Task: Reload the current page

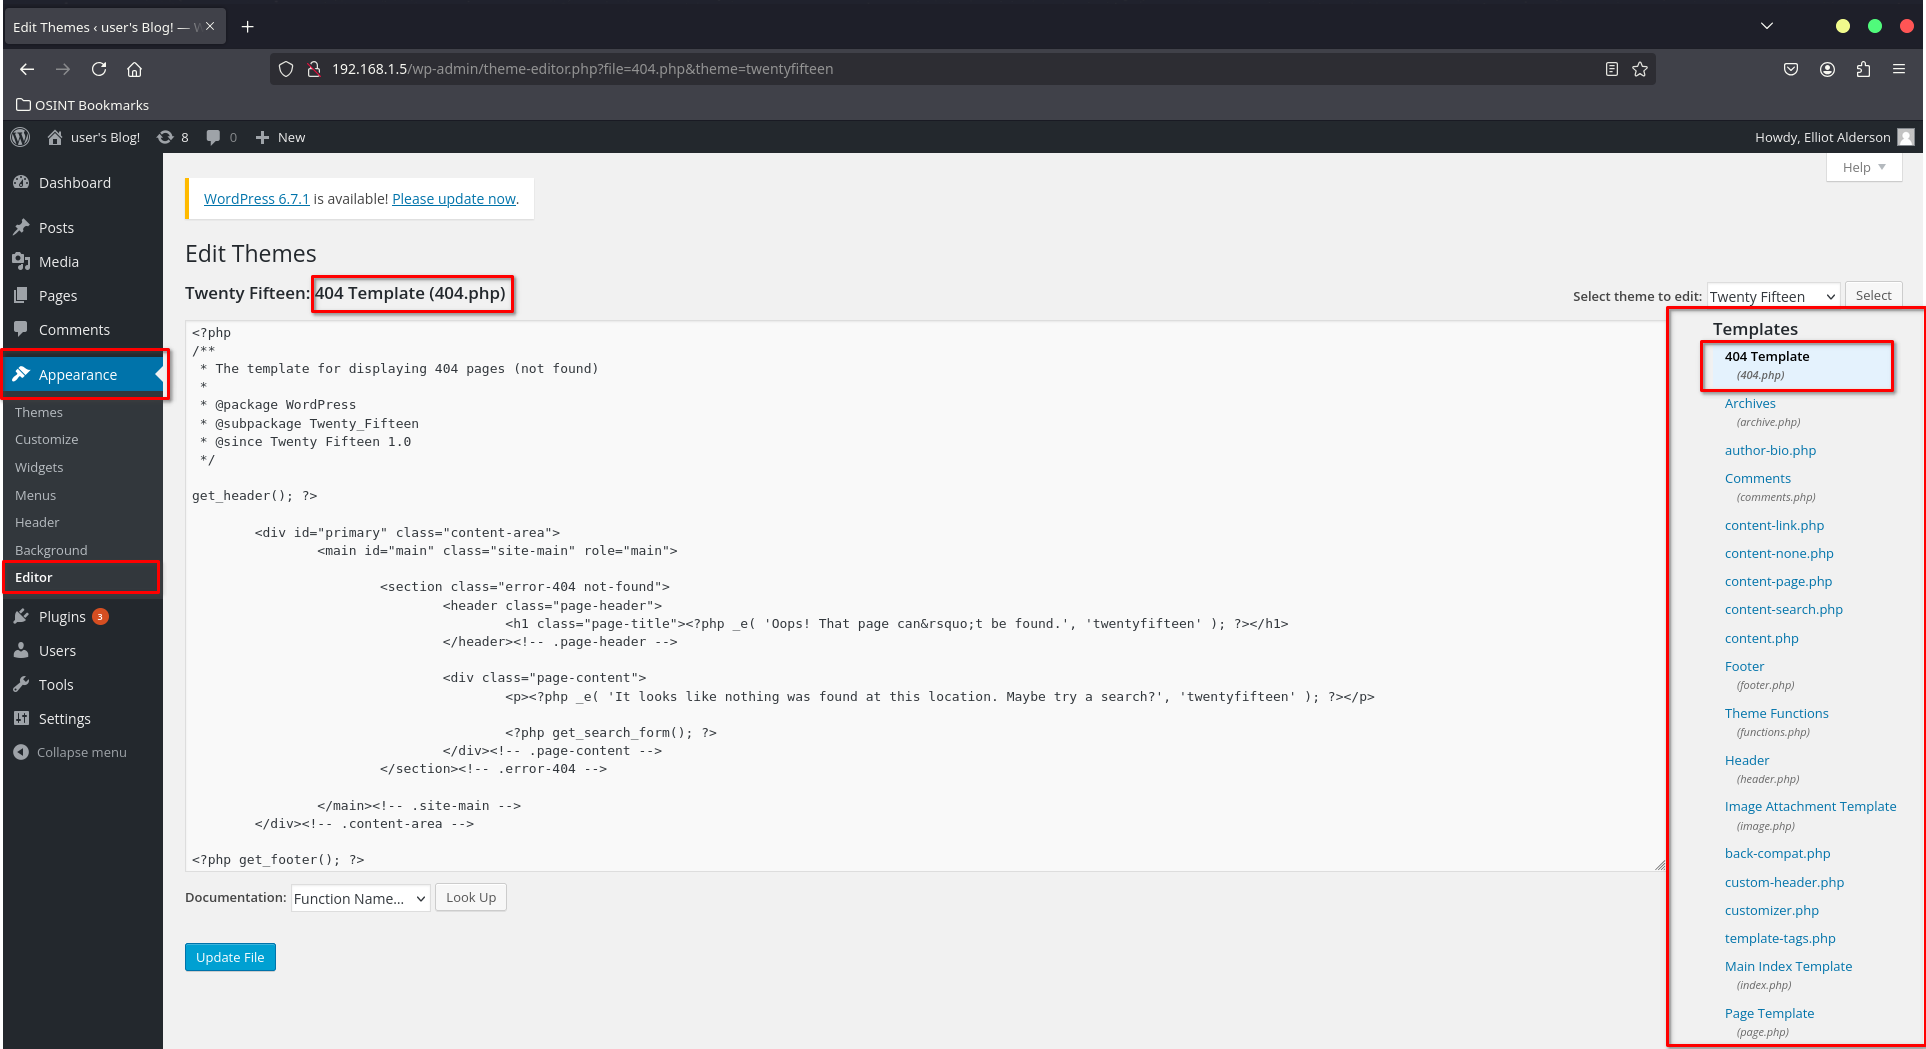Action: 99,69
